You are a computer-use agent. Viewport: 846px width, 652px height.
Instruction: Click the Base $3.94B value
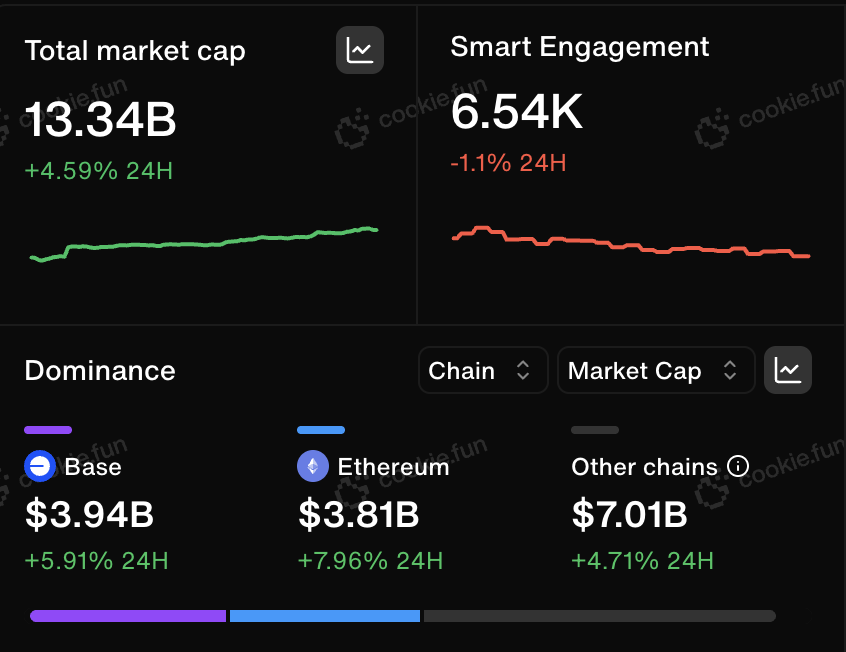coord(90,514)
